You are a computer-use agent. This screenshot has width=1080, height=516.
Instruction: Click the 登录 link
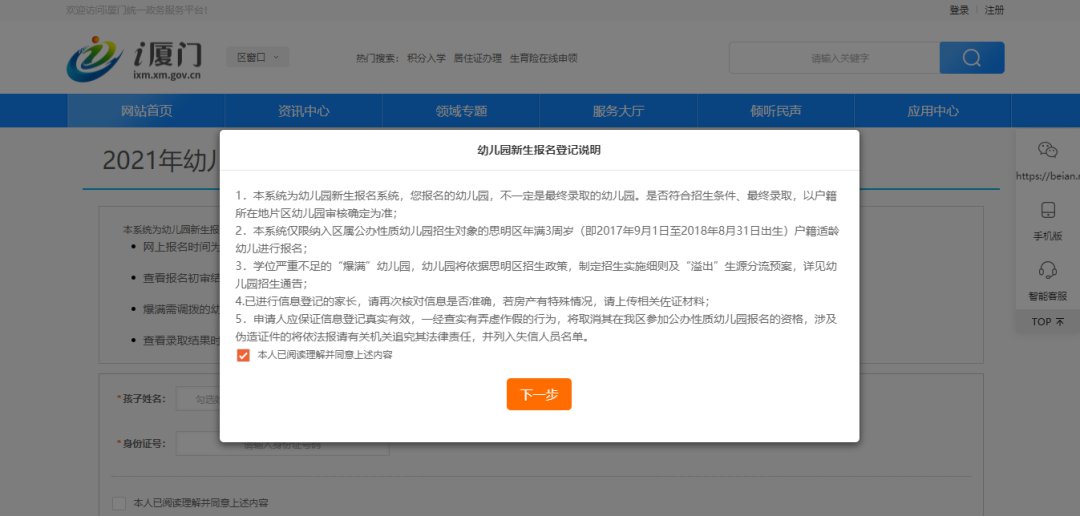pos(959,10)
